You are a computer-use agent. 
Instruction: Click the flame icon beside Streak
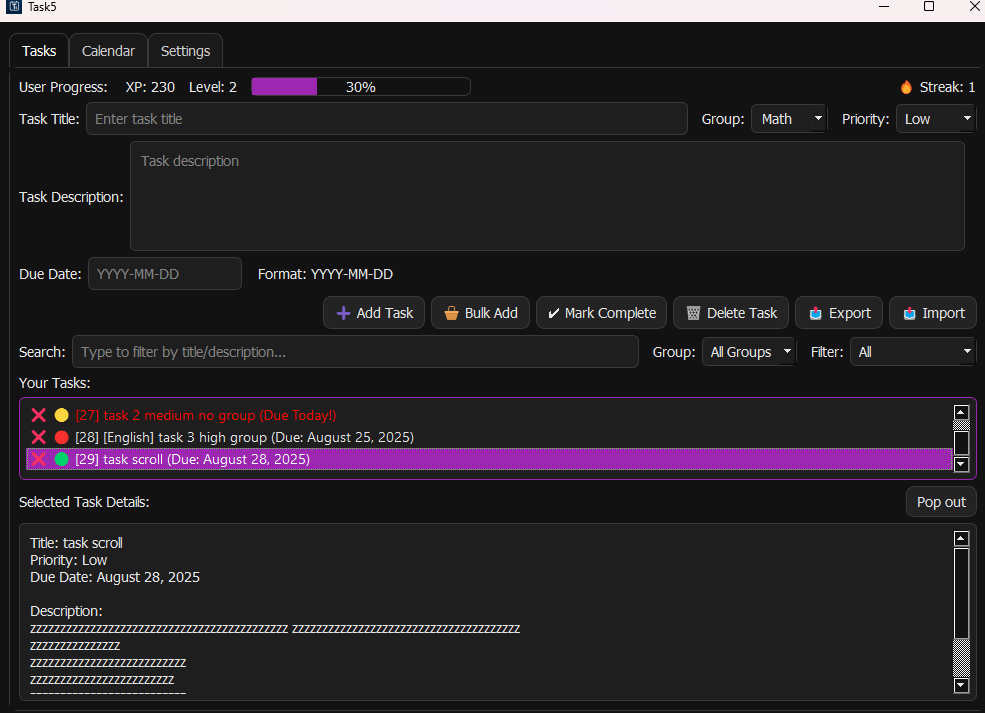[x=906, y=87]
